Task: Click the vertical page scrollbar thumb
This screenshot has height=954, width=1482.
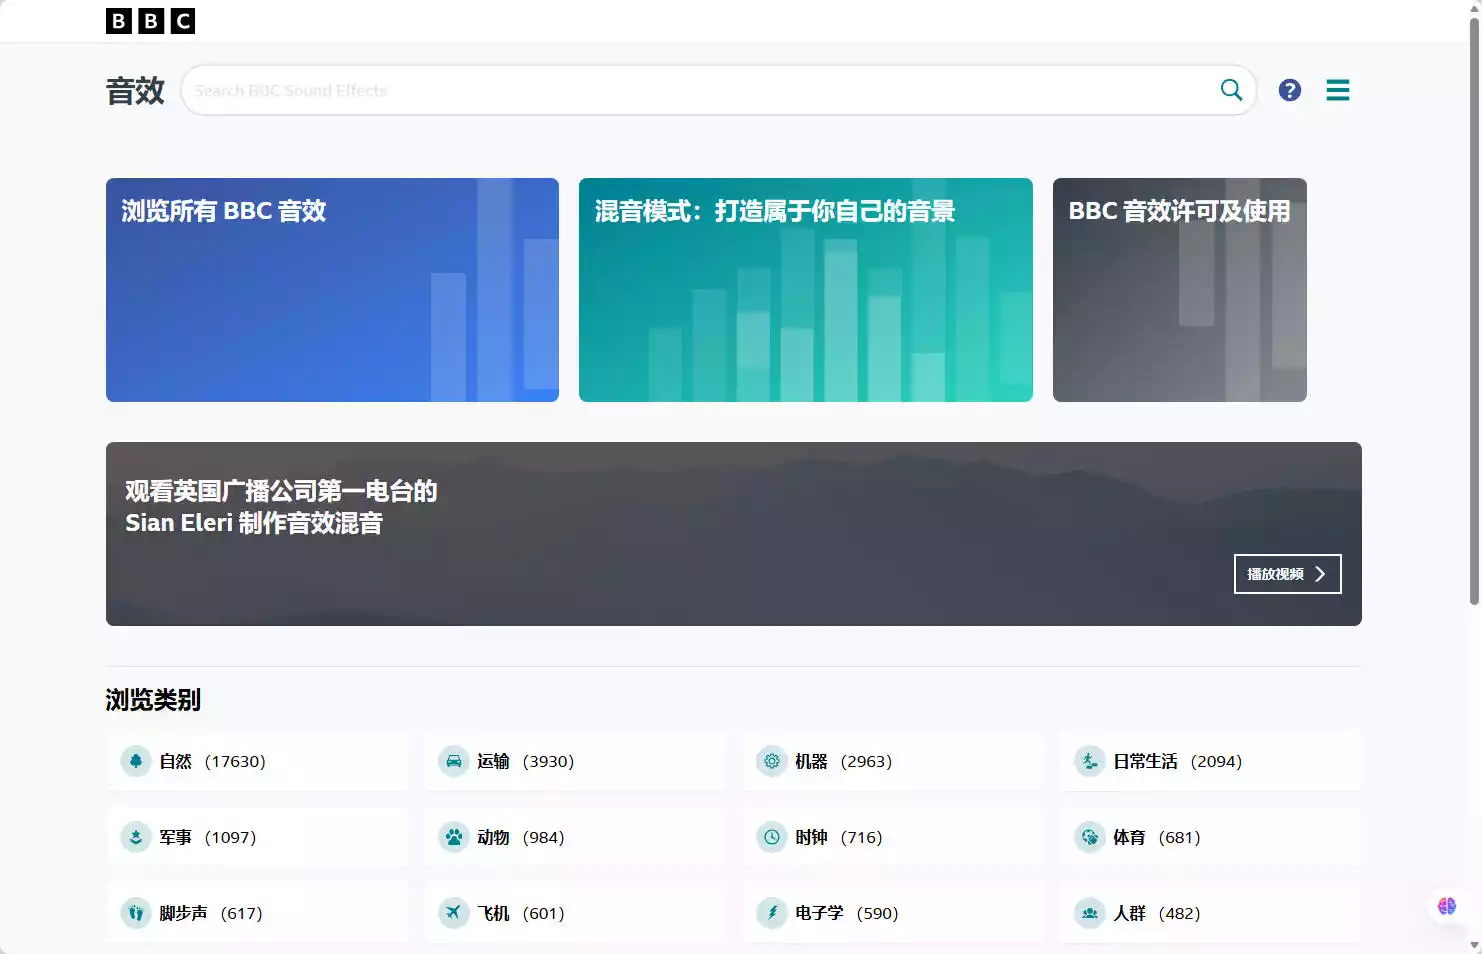Action: [x=1474, y=310]
